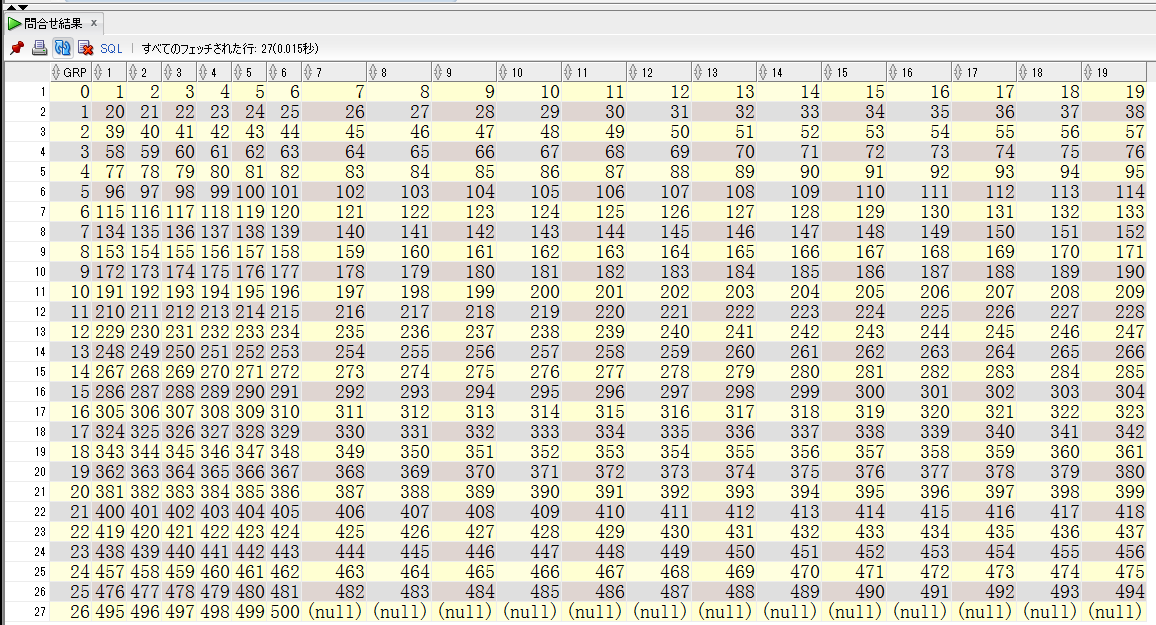Click the SQL link in toolbar
The width and height of the screenshot is (1156, 625).
tap(111, 47)
